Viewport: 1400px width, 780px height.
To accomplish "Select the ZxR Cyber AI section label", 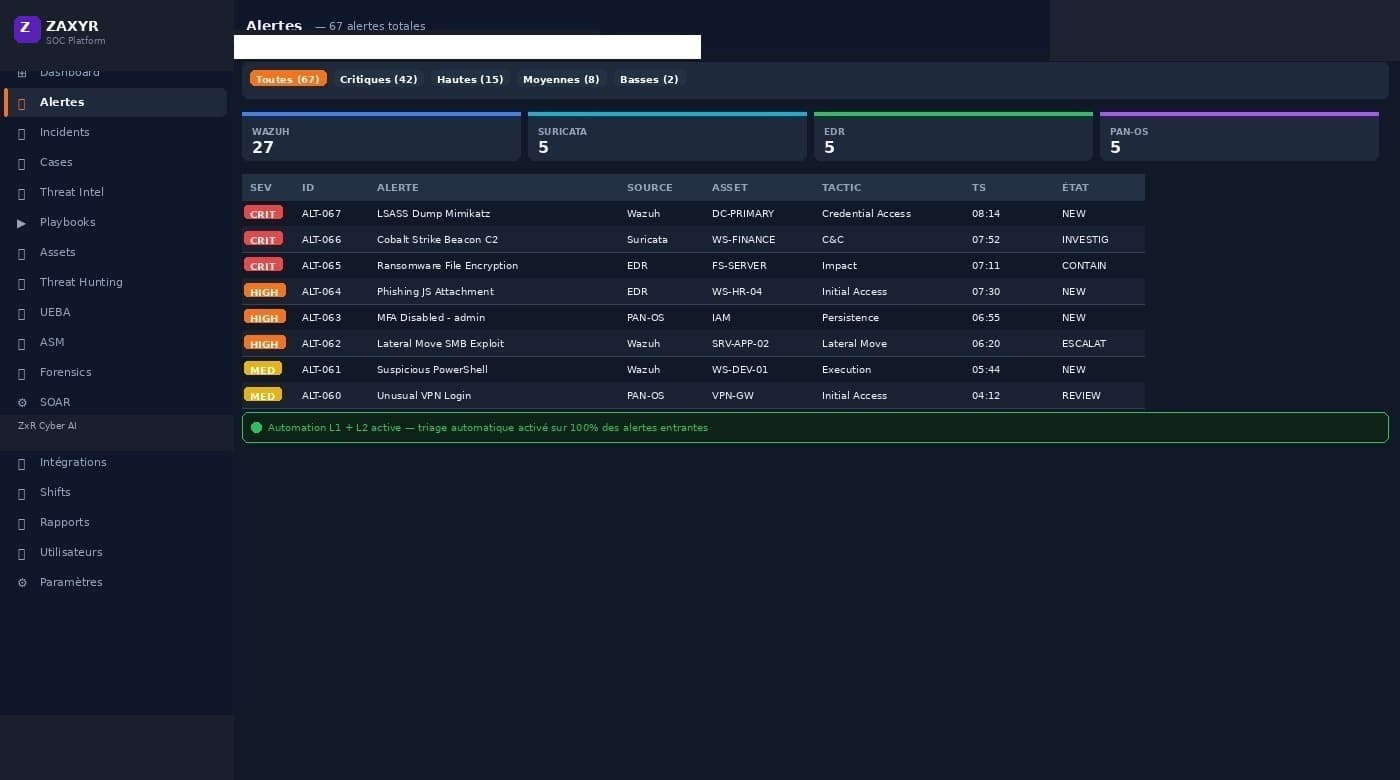I will [x=47, y=426].
